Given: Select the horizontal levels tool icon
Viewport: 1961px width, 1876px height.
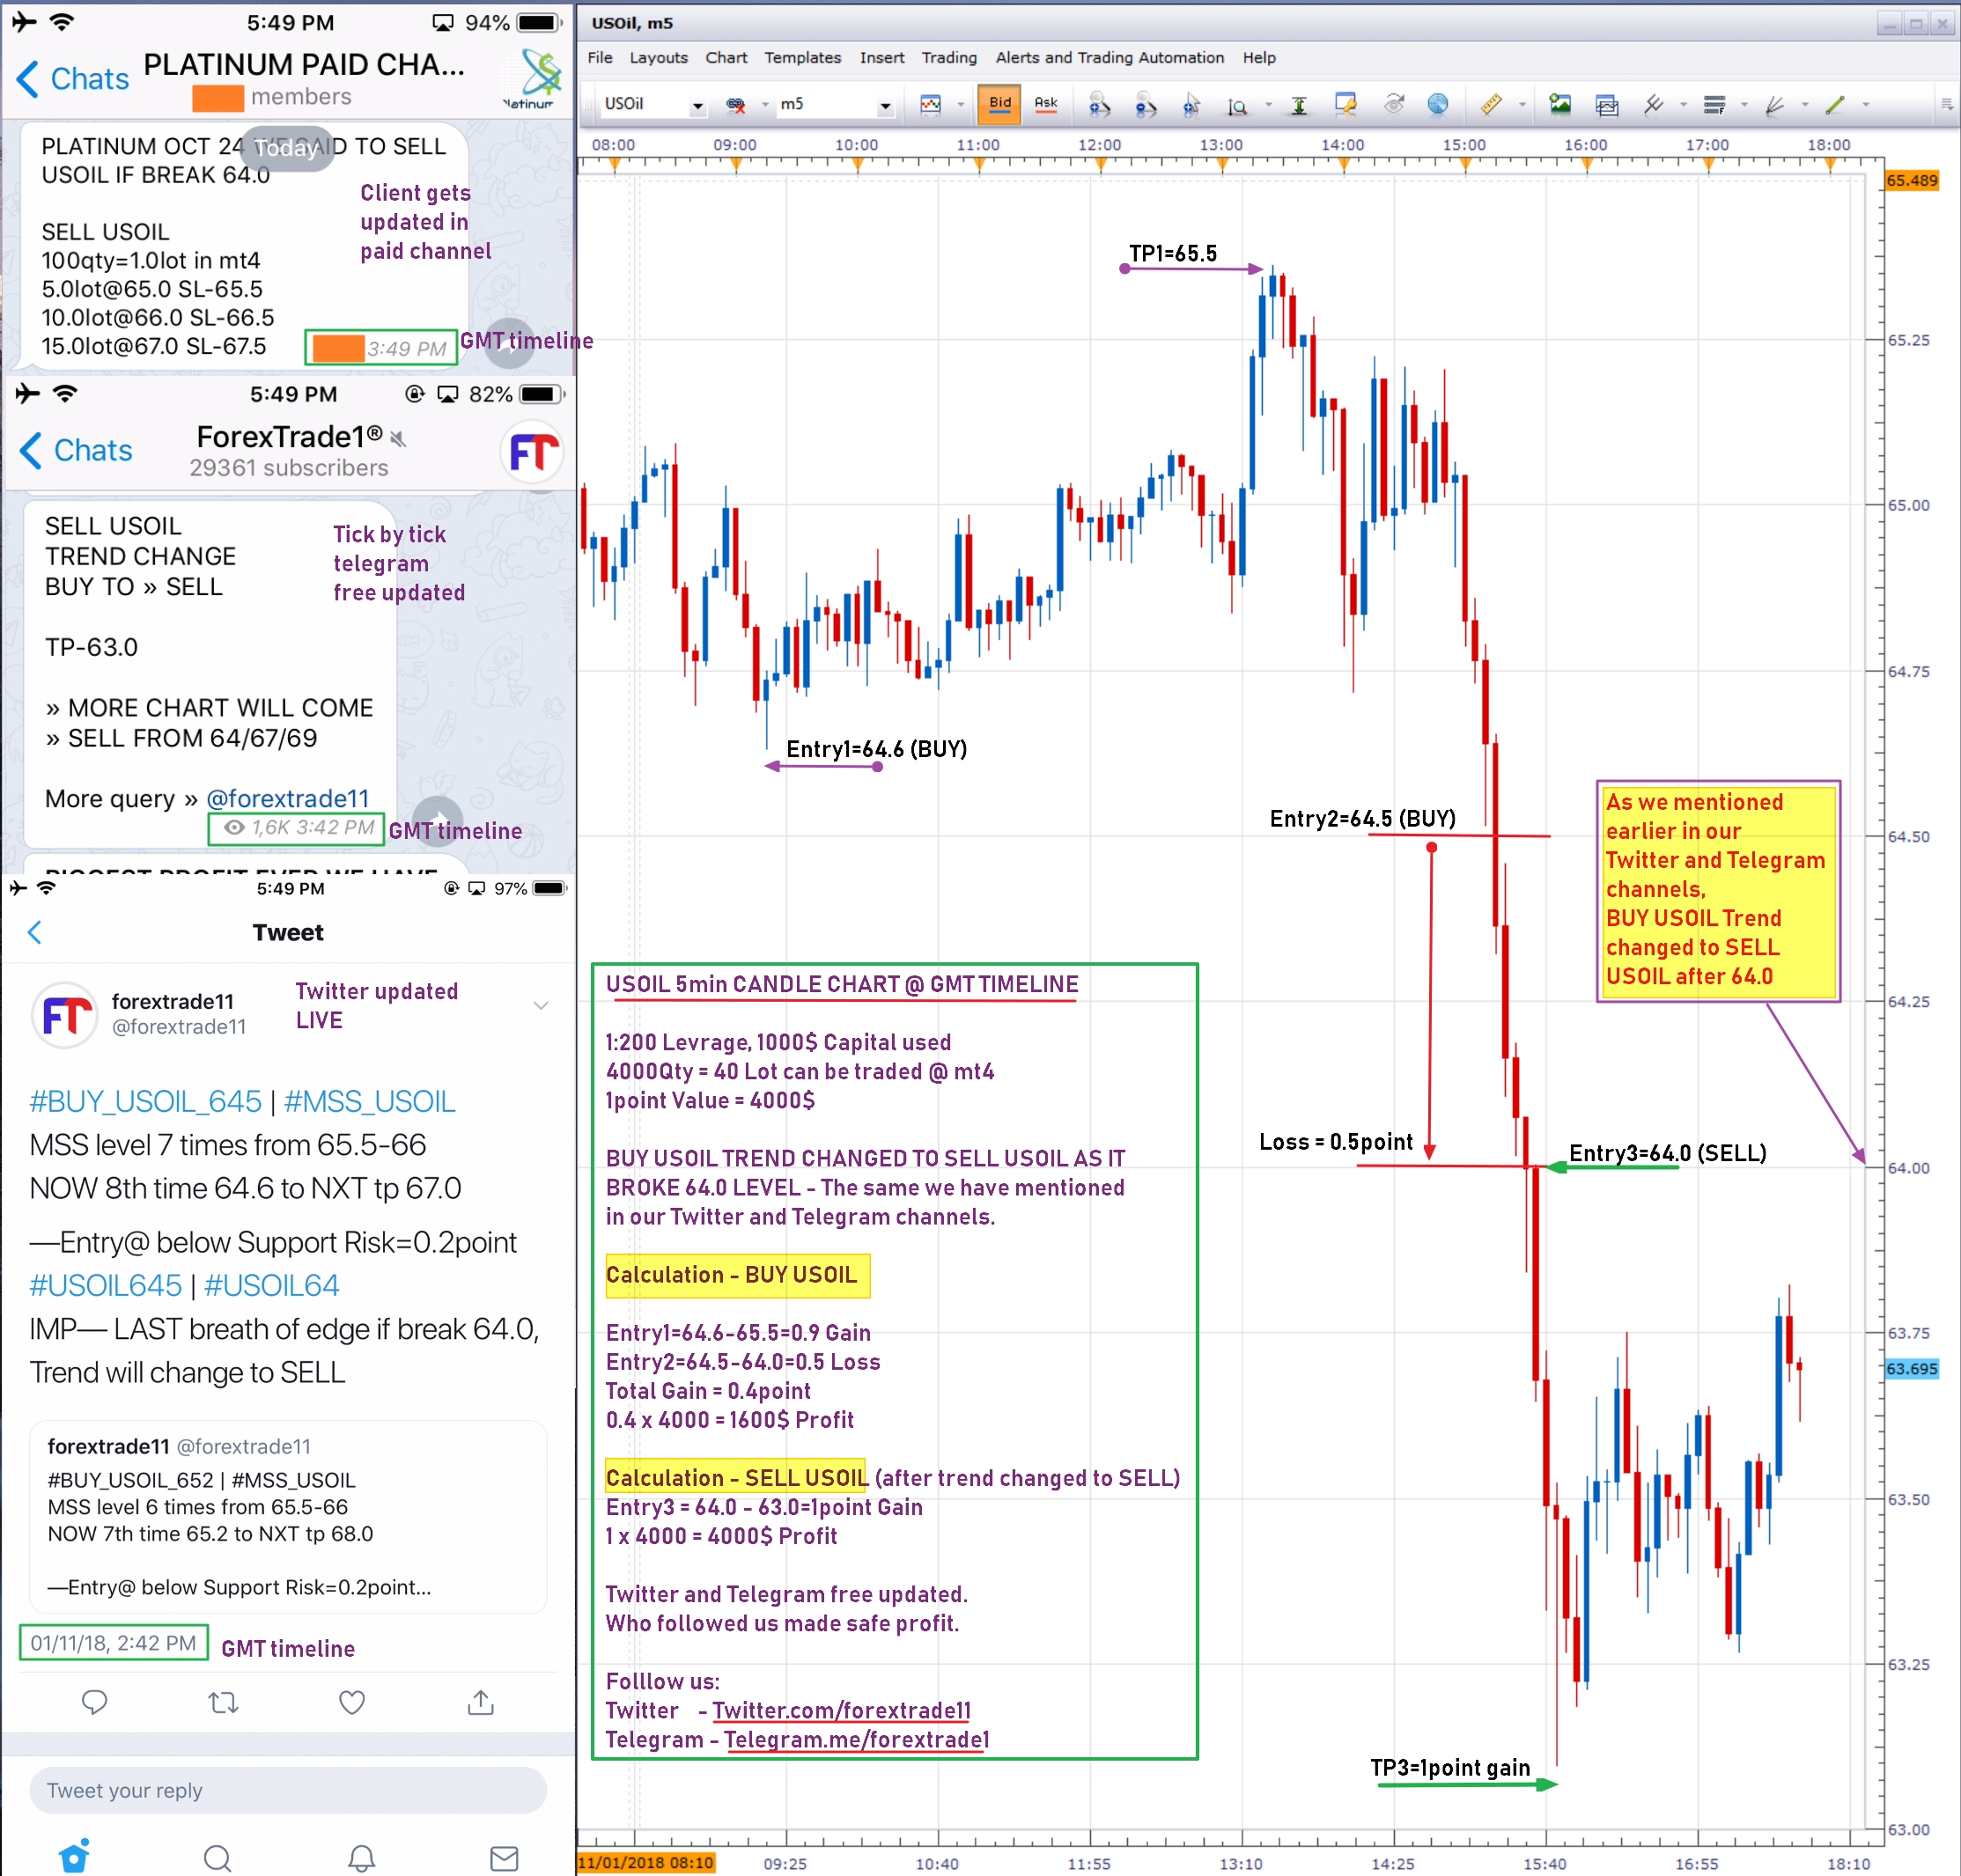Looking at the screenshot, I should point(1715,104).
